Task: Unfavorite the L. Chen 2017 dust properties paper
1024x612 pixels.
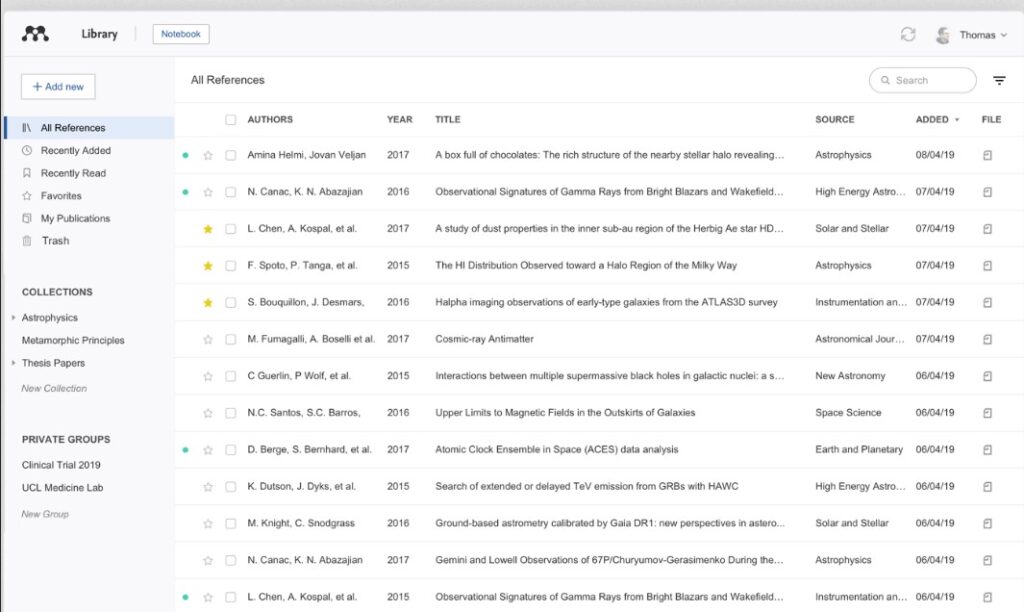Action: point(208,229)
